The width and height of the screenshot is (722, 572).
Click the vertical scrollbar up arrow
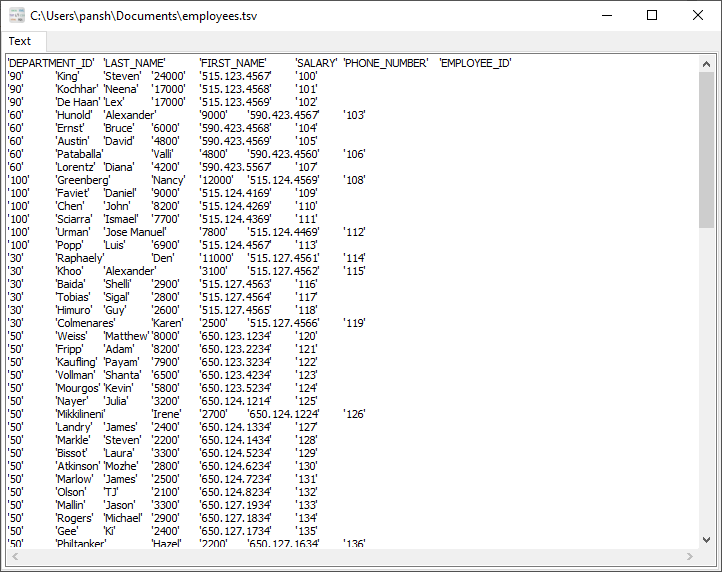[x=706, y=62]
